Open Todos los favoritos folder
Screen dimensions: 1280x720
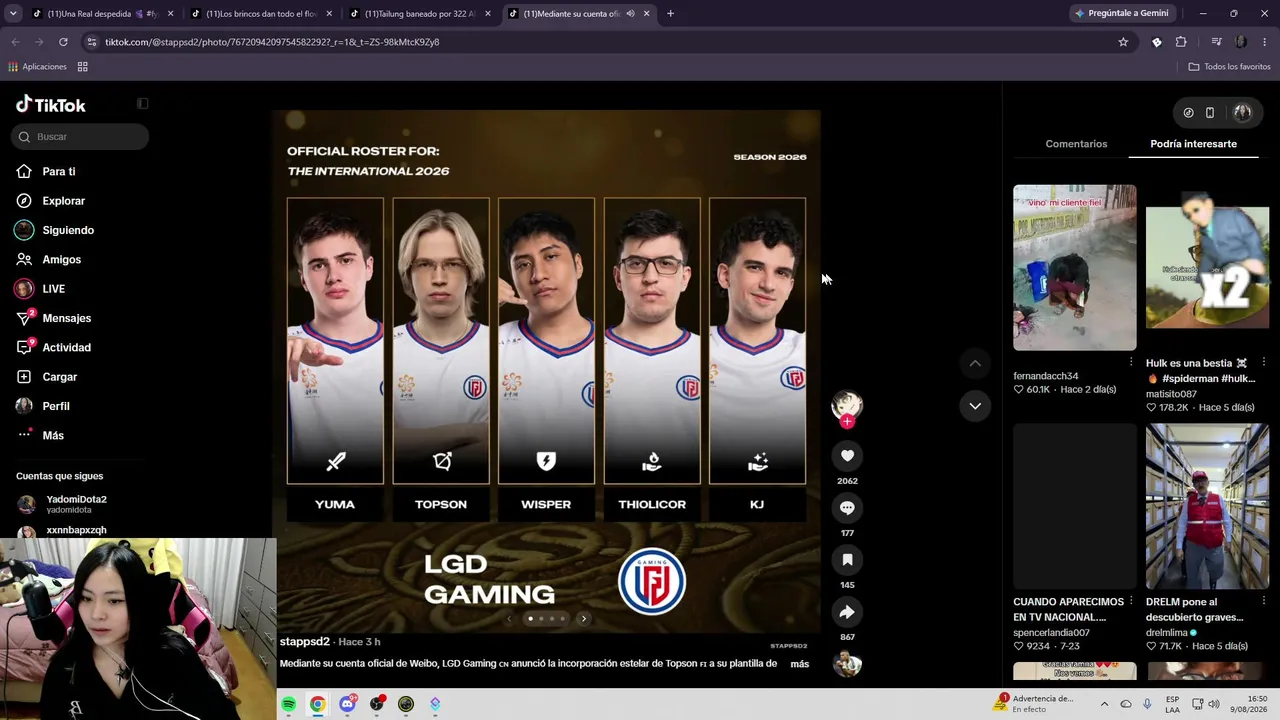pos(1229,67)
